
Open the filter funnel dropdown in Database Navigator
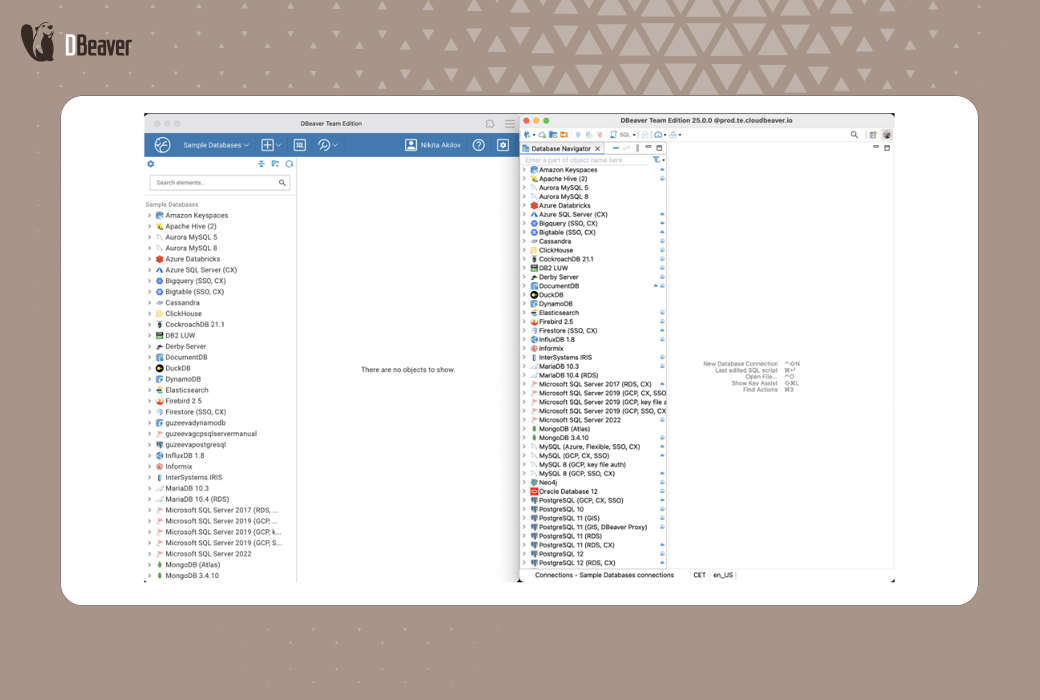click(658, 159)
